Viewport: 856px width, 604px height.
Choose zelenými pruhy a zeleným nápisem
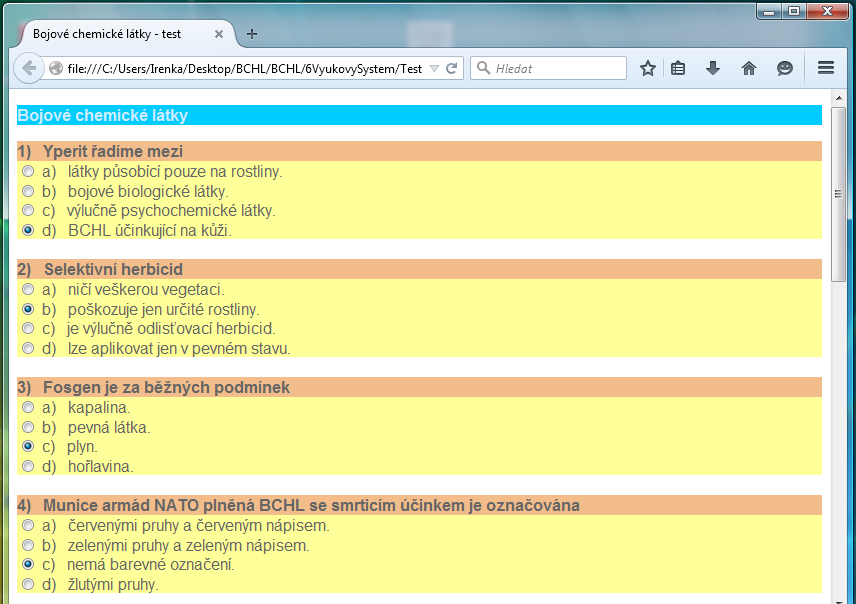click(x=28, y=545)
